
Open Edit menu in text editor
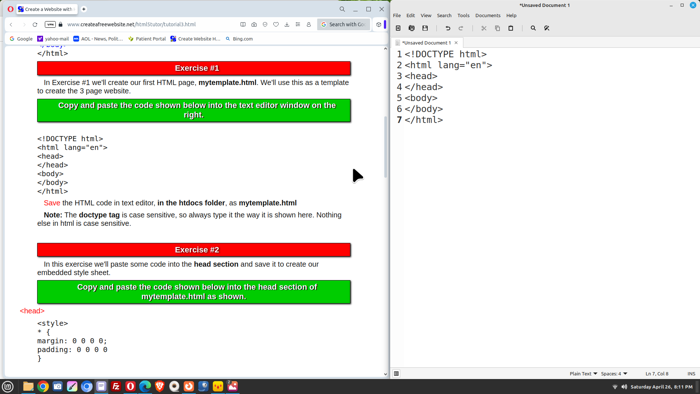(410, 16)
